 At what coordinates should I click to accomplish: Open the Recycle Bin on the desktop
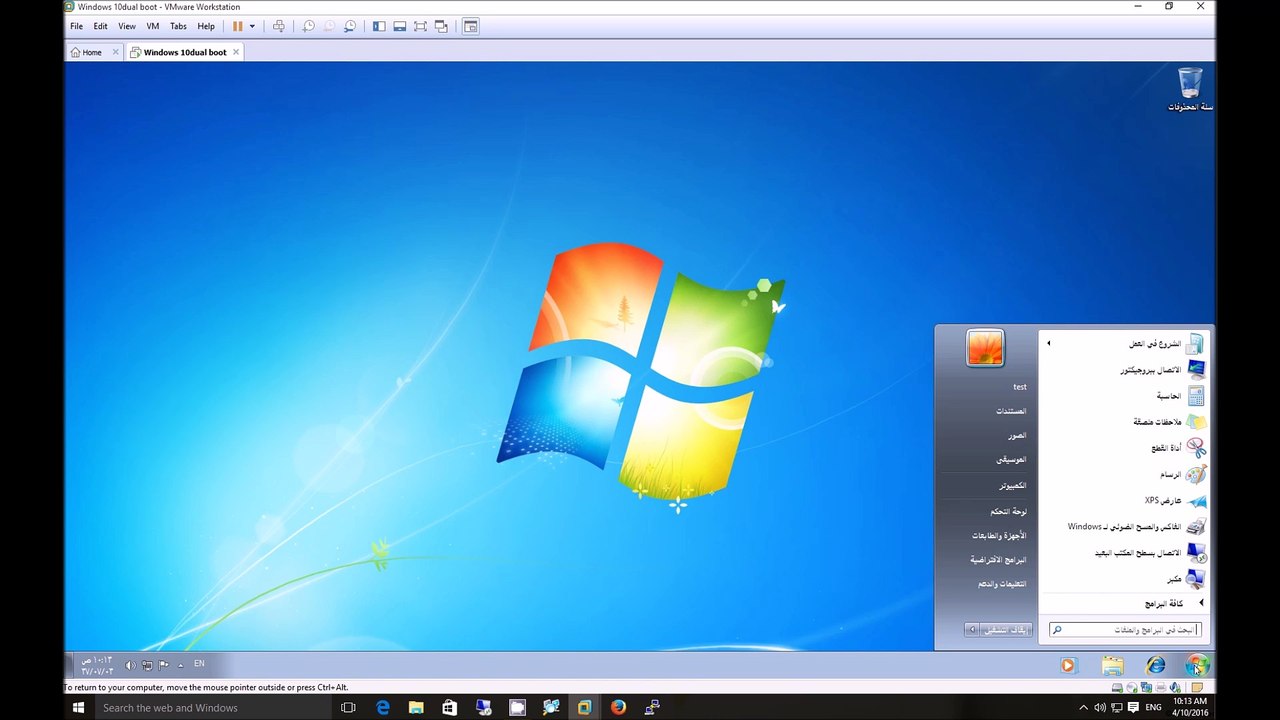click(1190, 89)
